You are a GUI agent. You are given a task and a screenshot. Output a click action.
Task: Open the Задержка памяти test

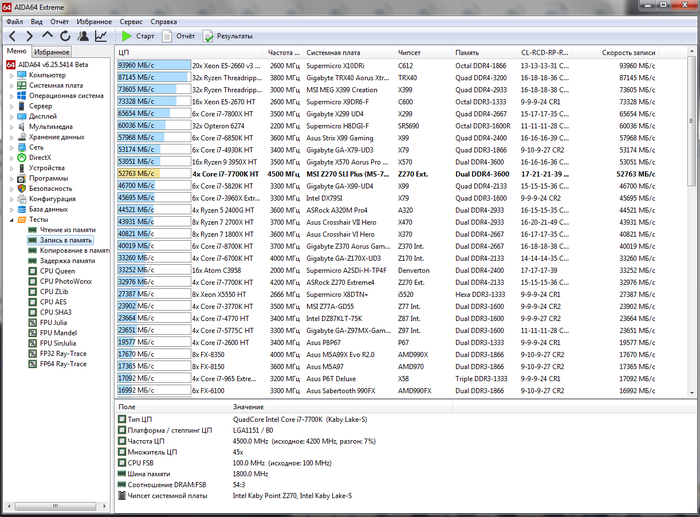point(62,261)
